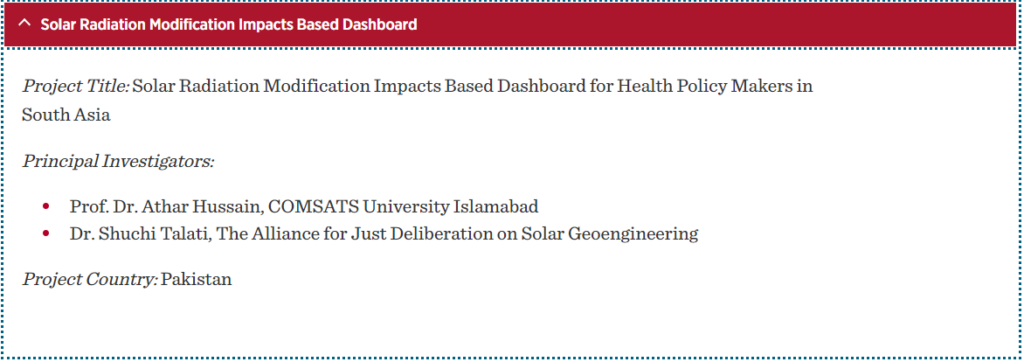Click the Solar Radiation Modification Impacts header title
This screenshot has height=362, width=1024.
[229, 25]
